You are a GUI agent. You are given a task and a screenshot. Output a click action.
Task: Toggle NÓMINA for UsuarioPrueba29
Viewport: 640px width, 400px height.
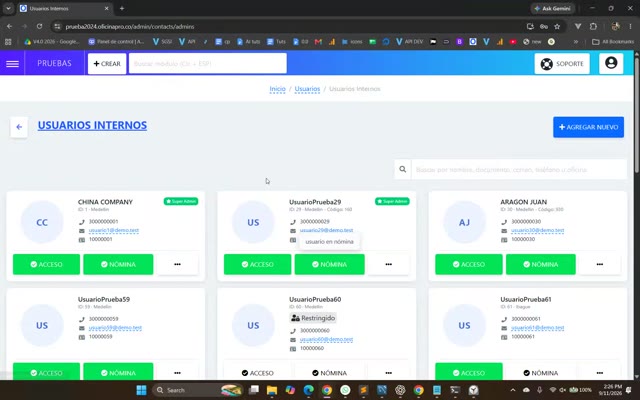(330, 264)
